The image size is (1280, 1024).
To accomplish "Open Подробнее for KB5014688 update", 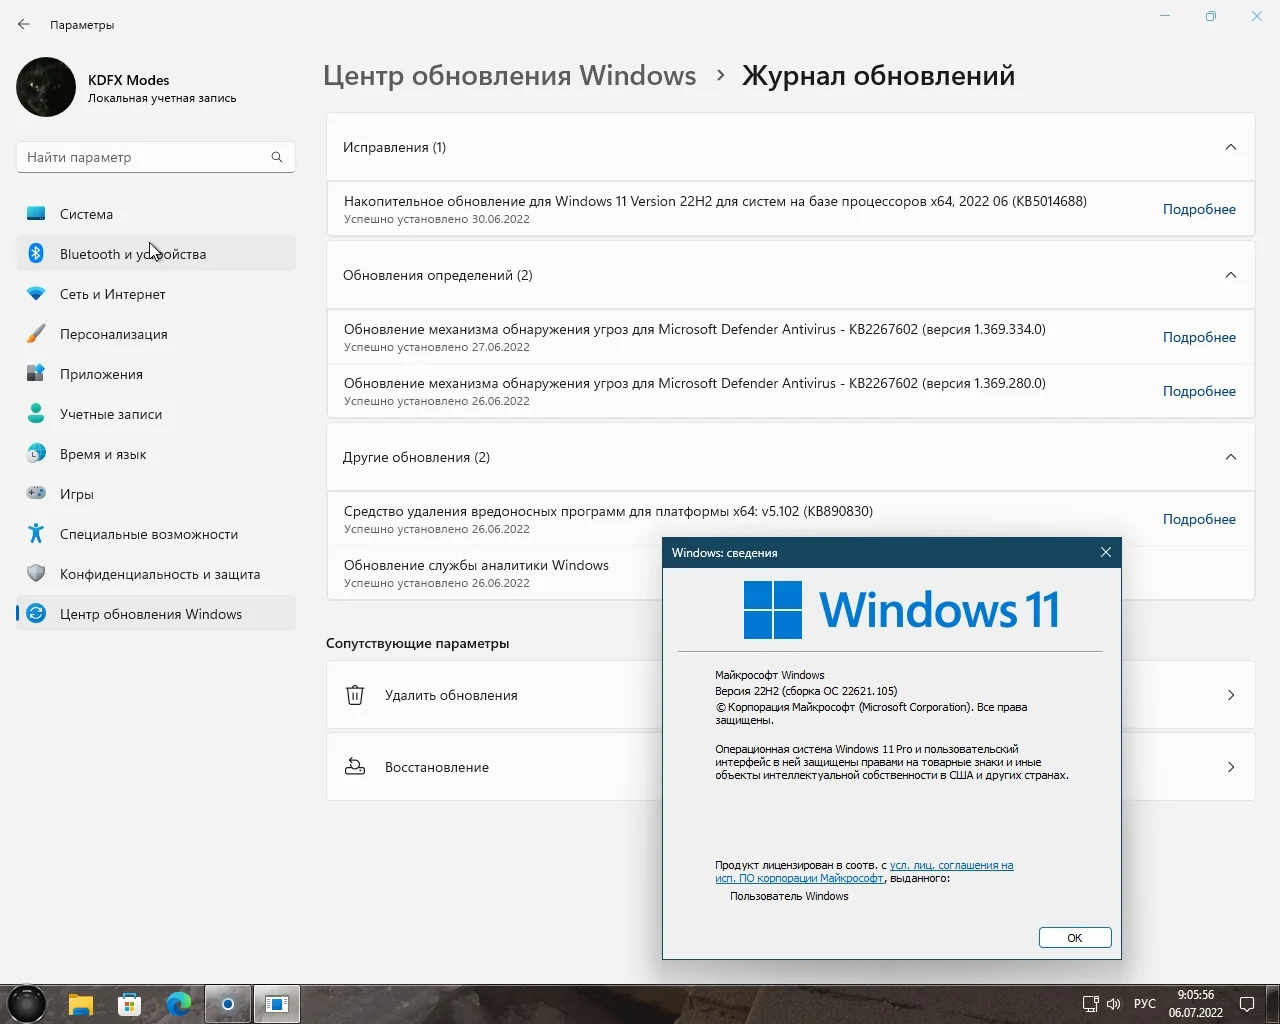I will (1199, 209).
